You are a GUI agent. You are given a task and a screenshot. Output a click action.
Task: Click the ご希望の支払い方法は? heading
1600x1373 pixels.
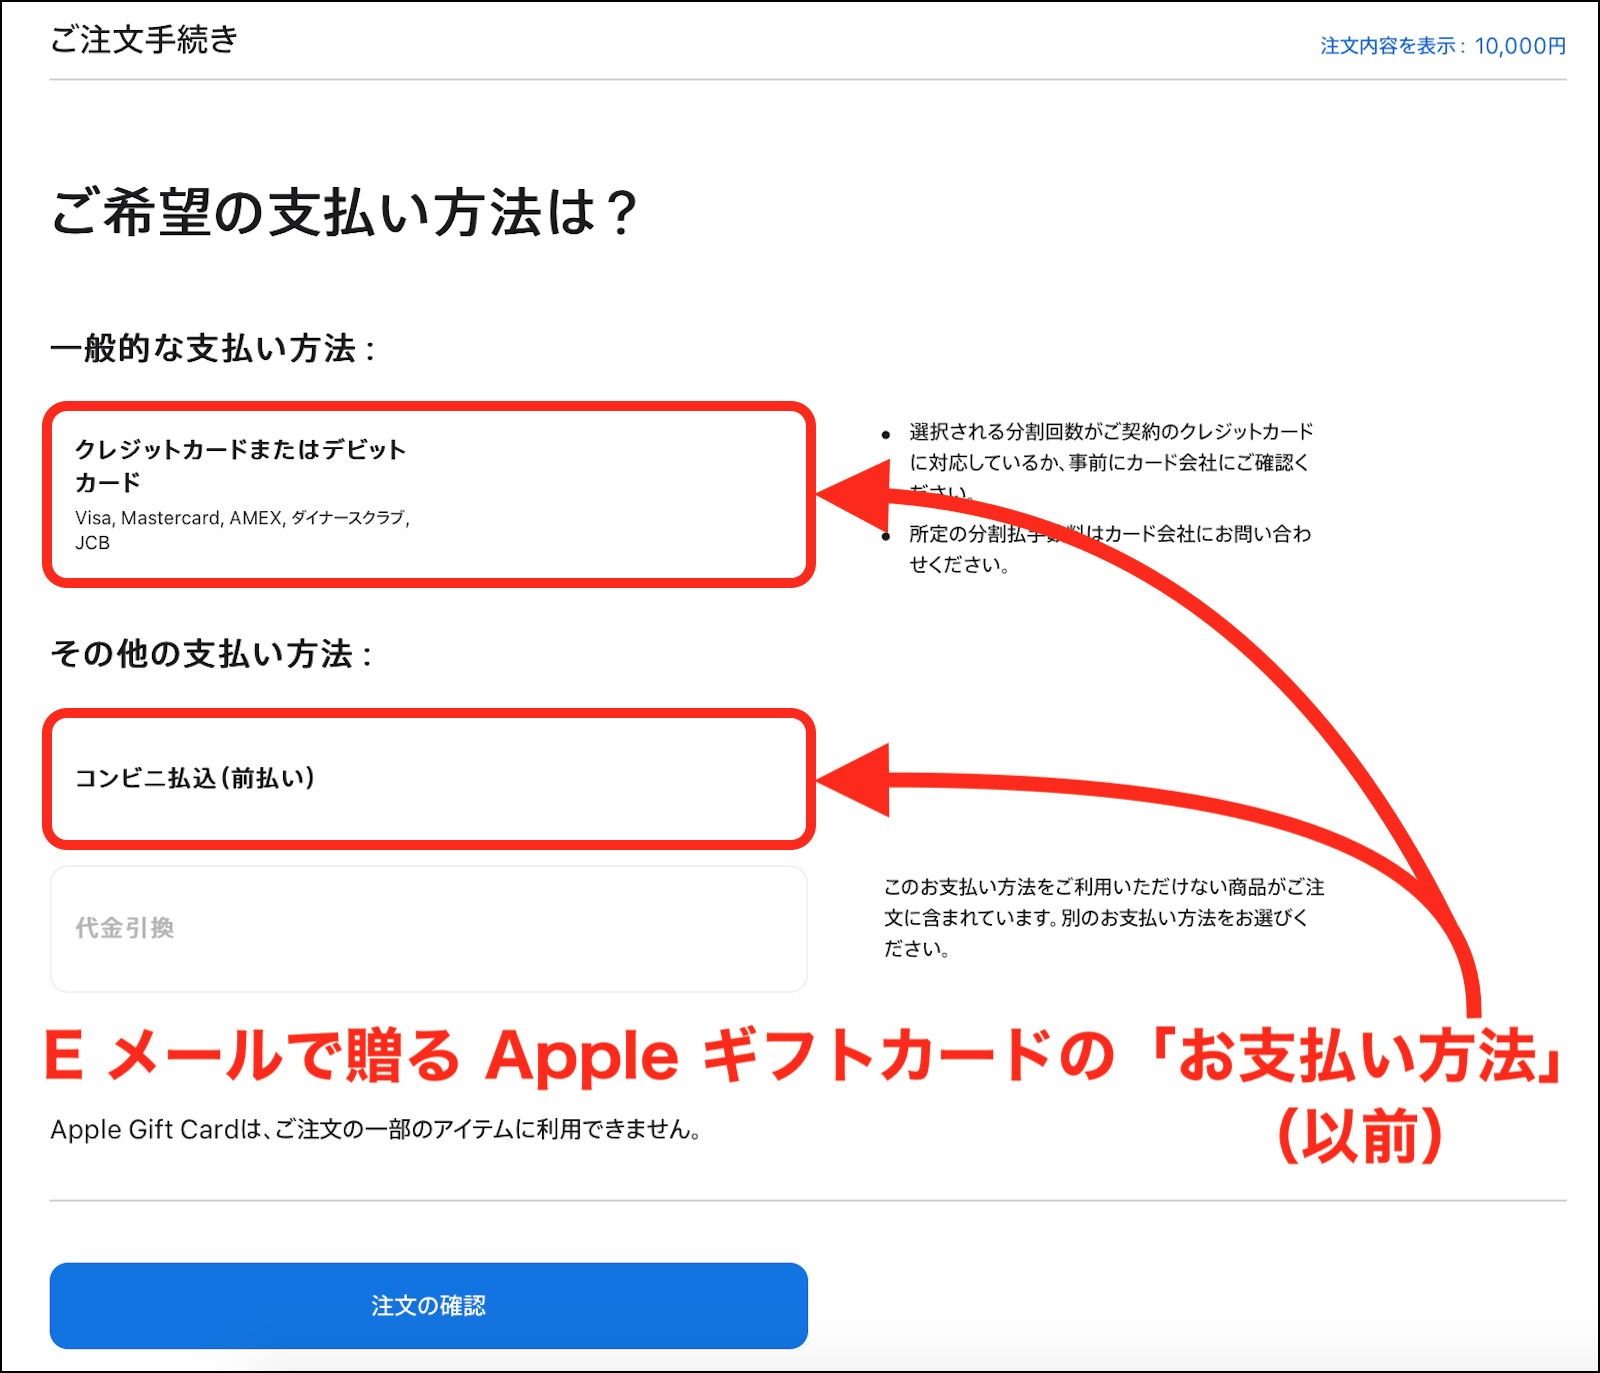click(344, 212)
